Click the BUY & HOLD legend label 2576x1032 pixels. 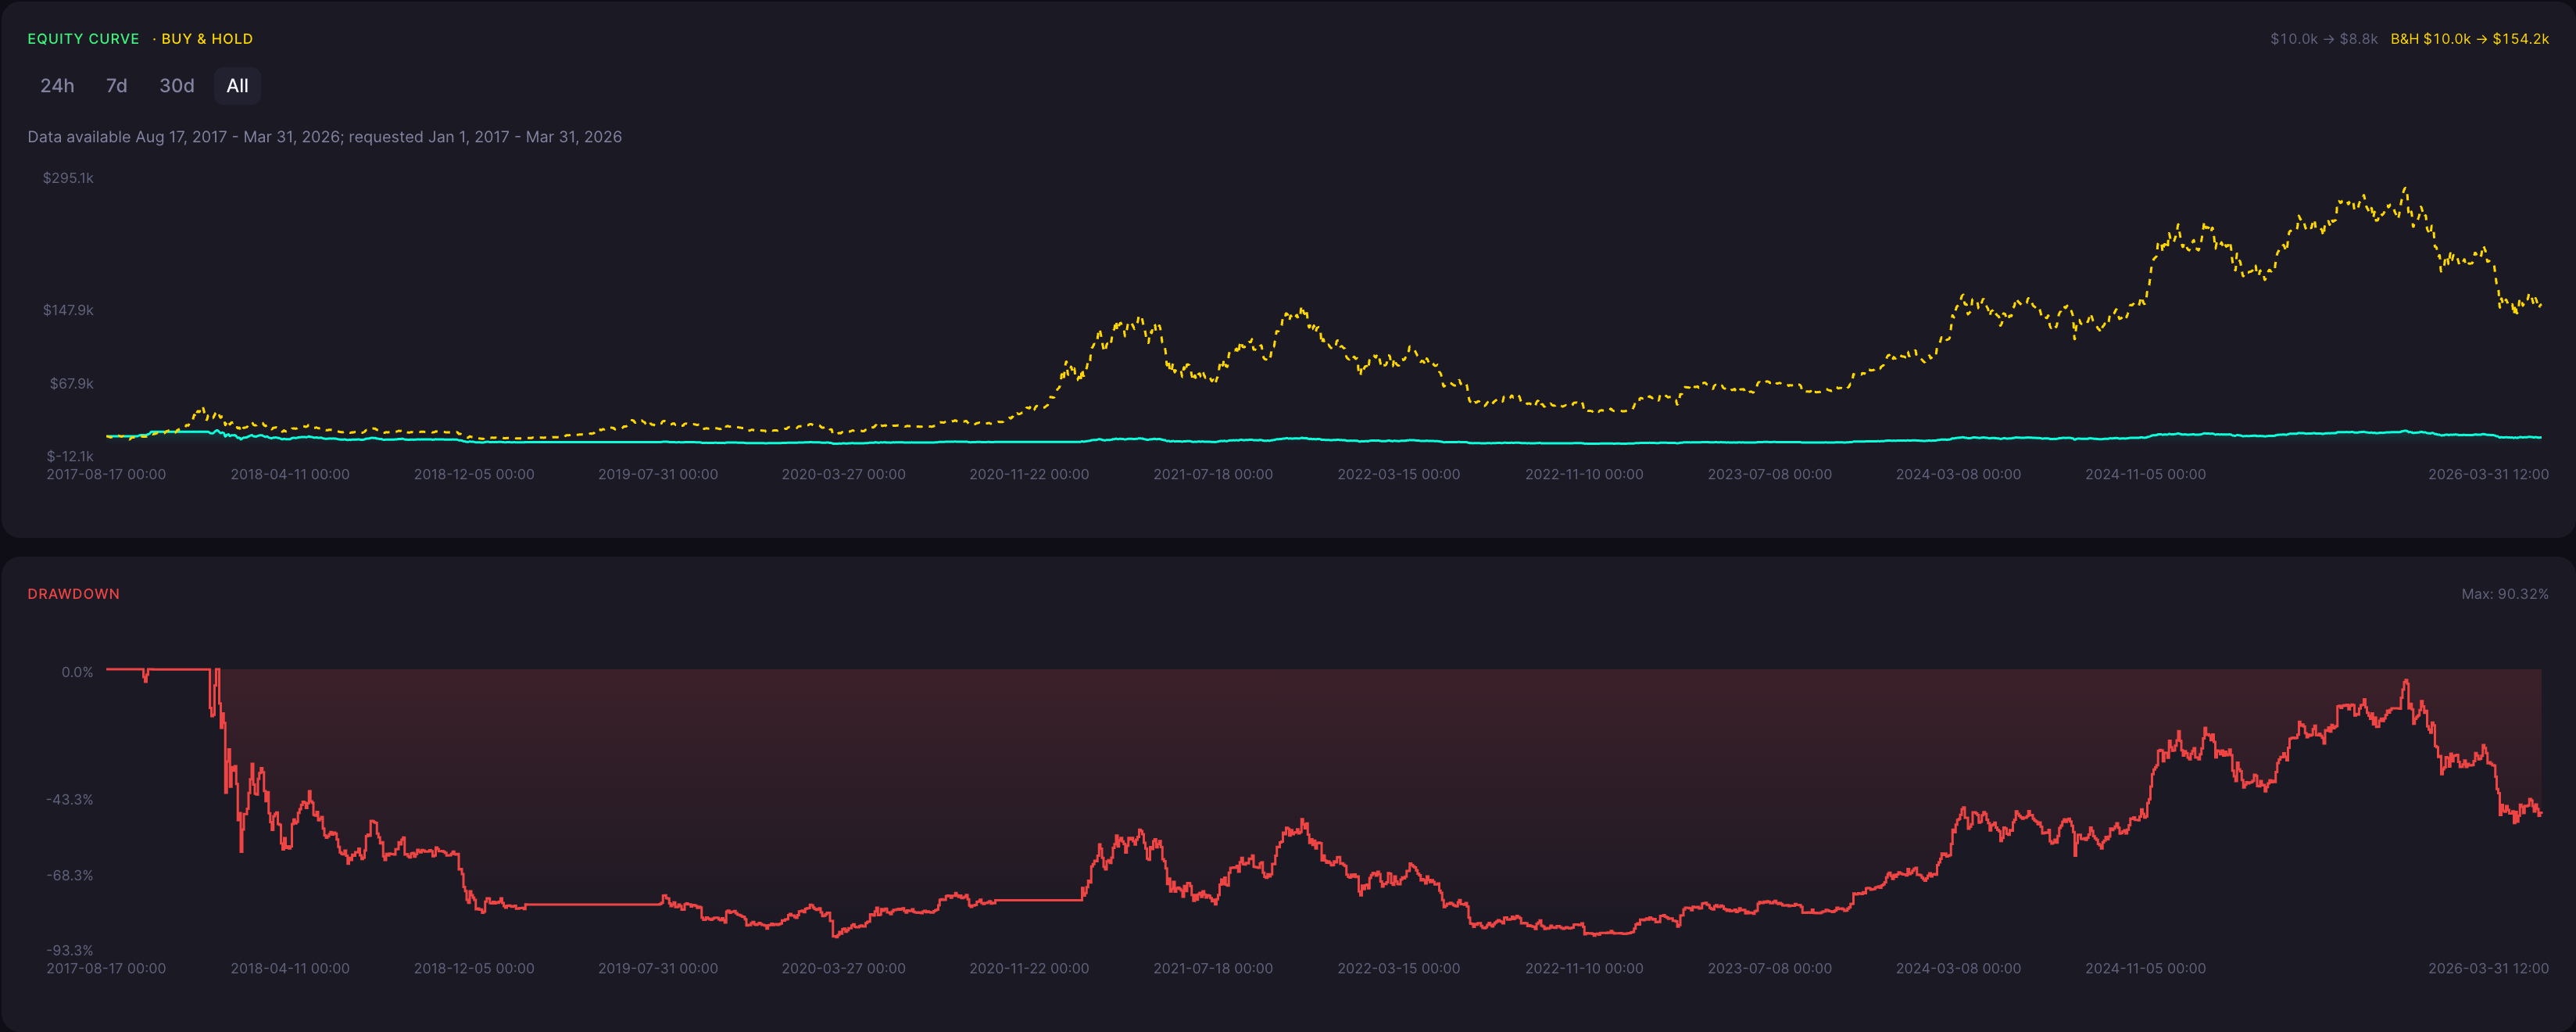point(207,39)
